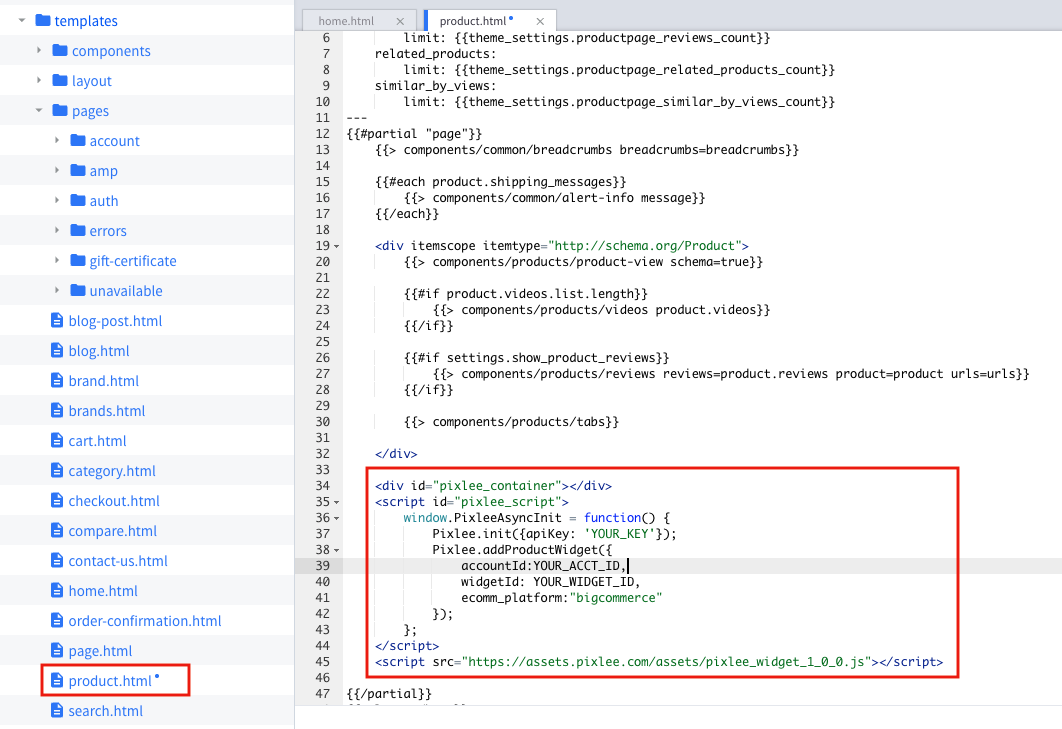1062x729 pixels.
Task: Close the home.html tab
Action: click(400, 22)
